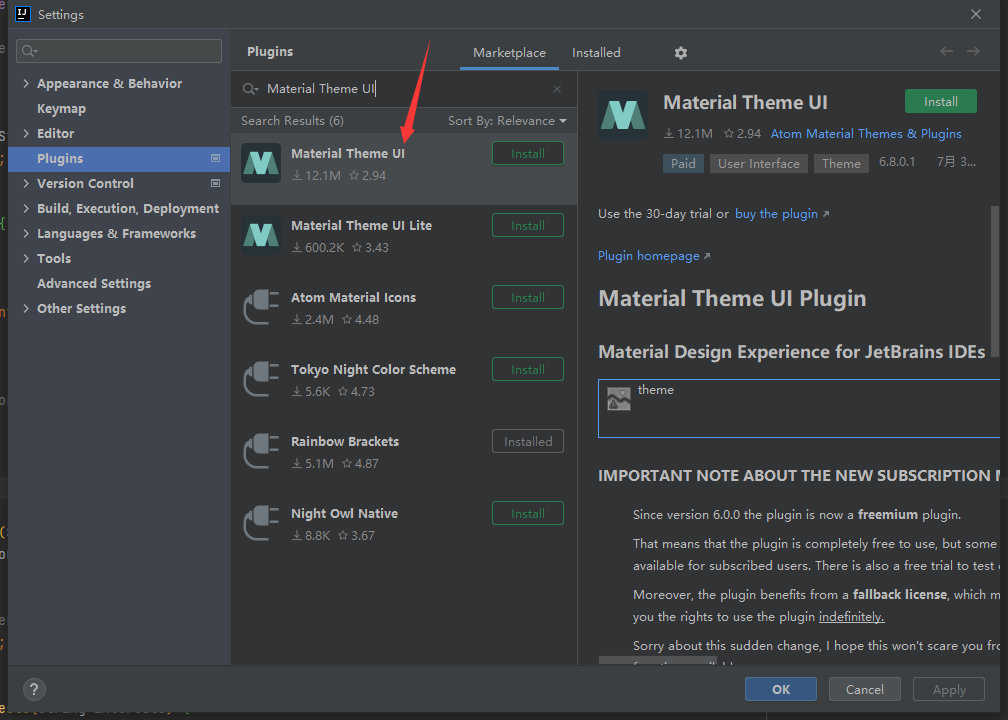Open the Sort By: Relevance dropdown
This screenshot has width=1008, height=720.
507,121
